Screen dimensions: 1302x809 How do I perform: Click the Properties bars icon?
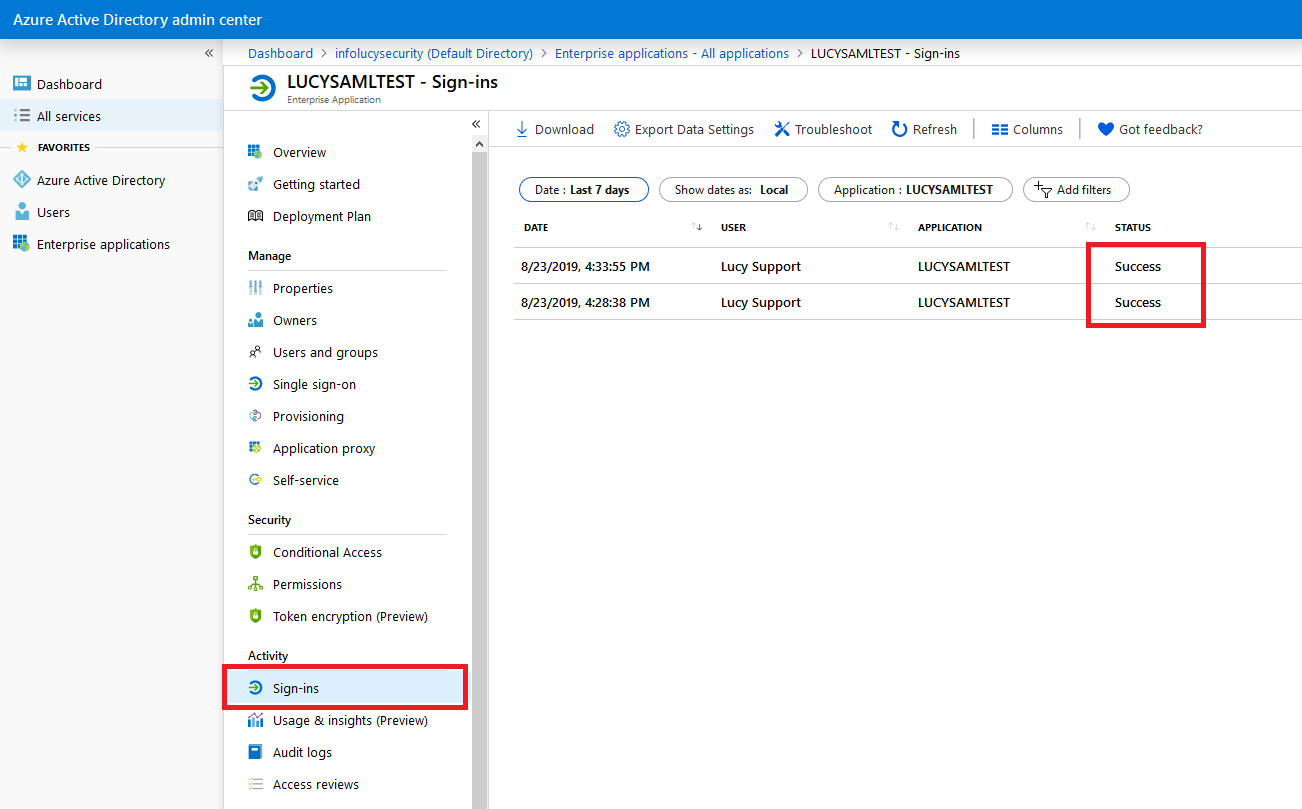pyautogui.click(x=255, y=288)
